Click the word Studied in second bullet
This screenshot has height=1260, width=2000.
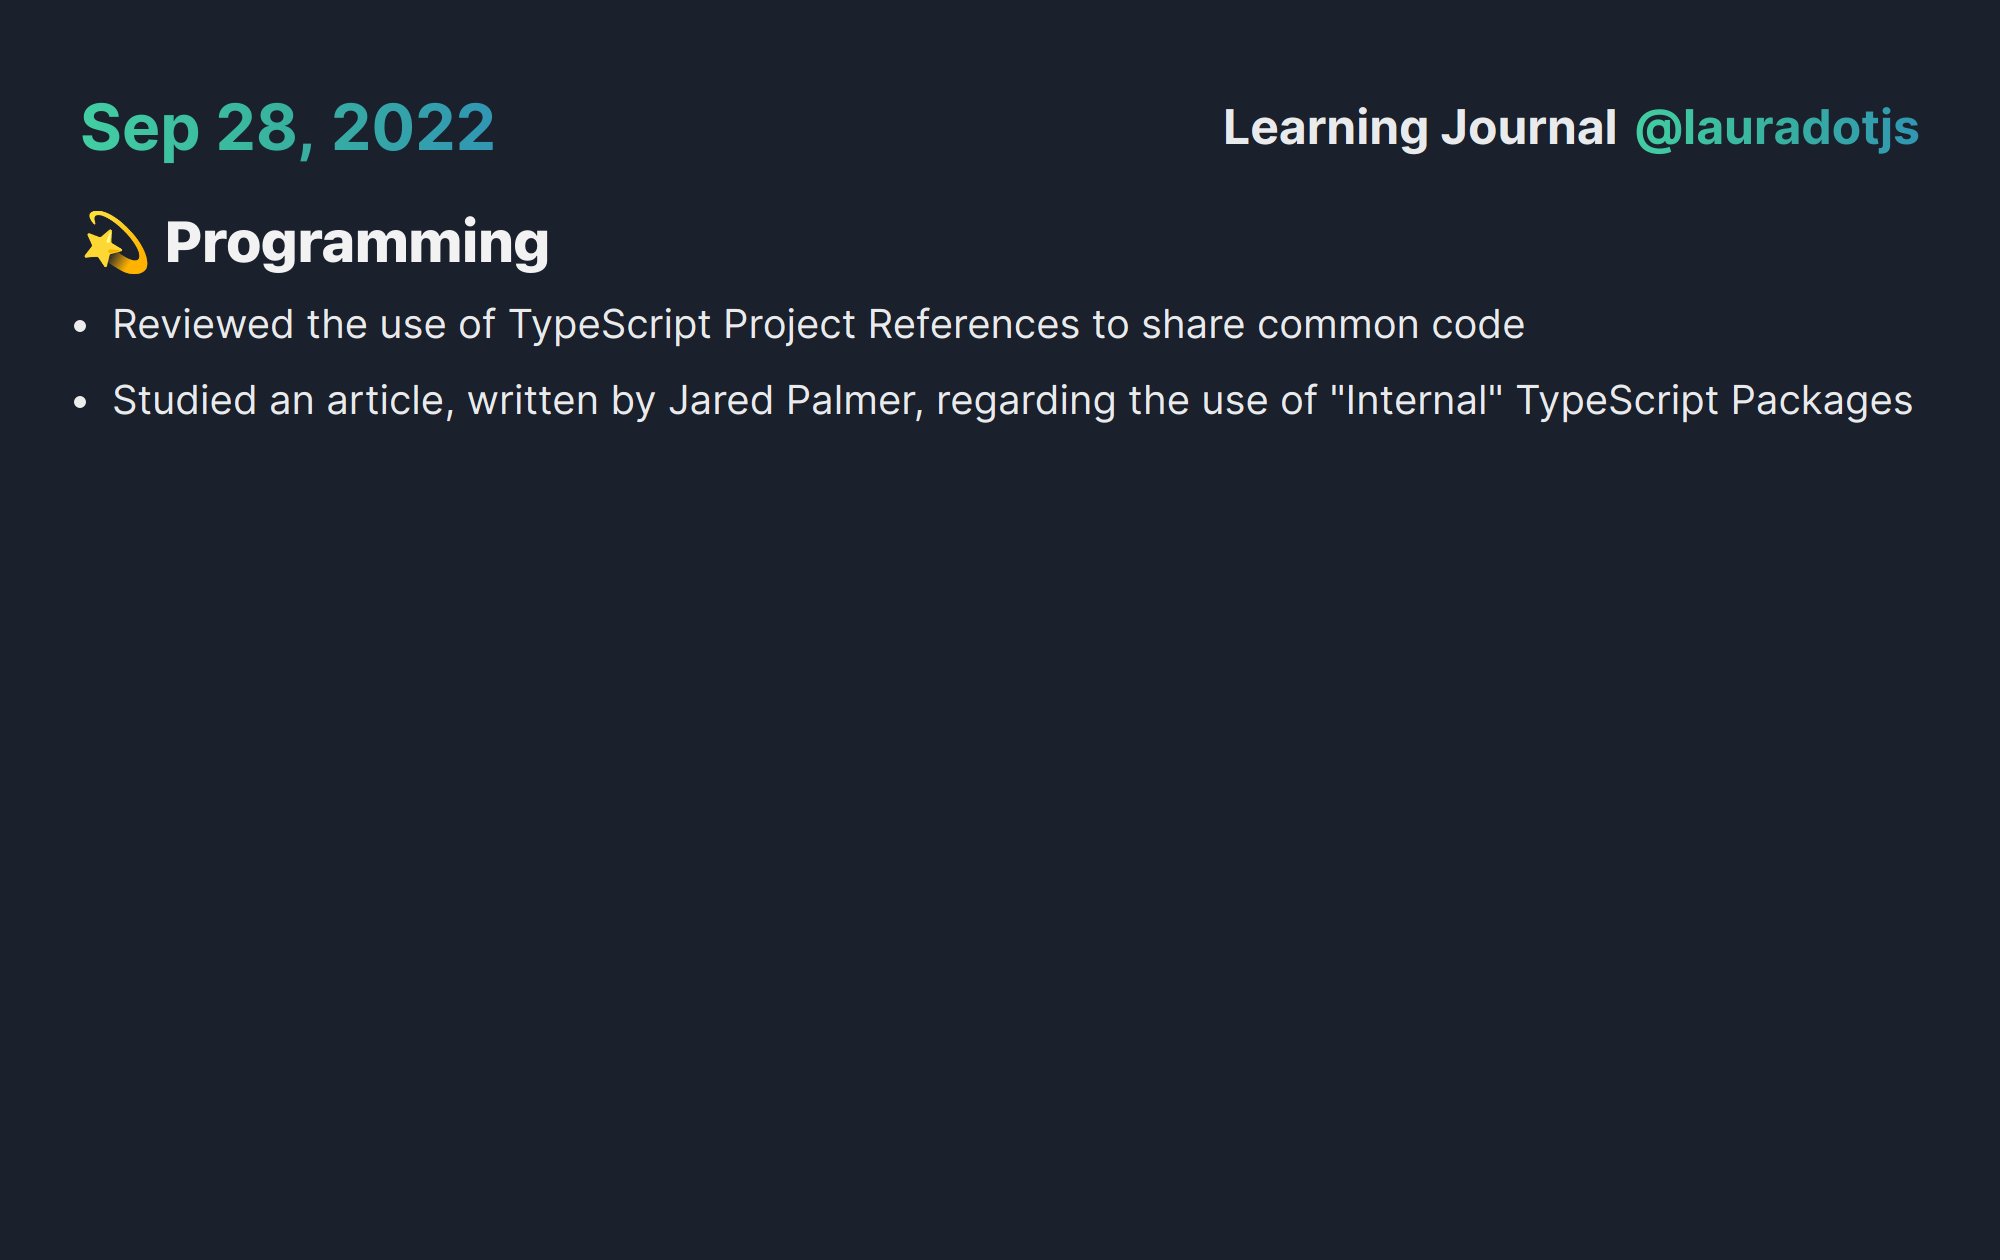click(x=185, y=401)
